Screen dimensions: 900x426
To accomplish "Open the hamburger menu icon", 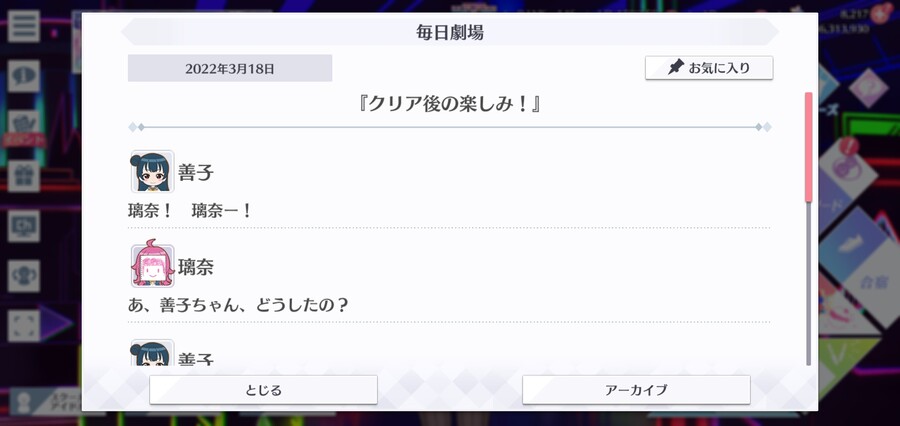I will point(24,26).
